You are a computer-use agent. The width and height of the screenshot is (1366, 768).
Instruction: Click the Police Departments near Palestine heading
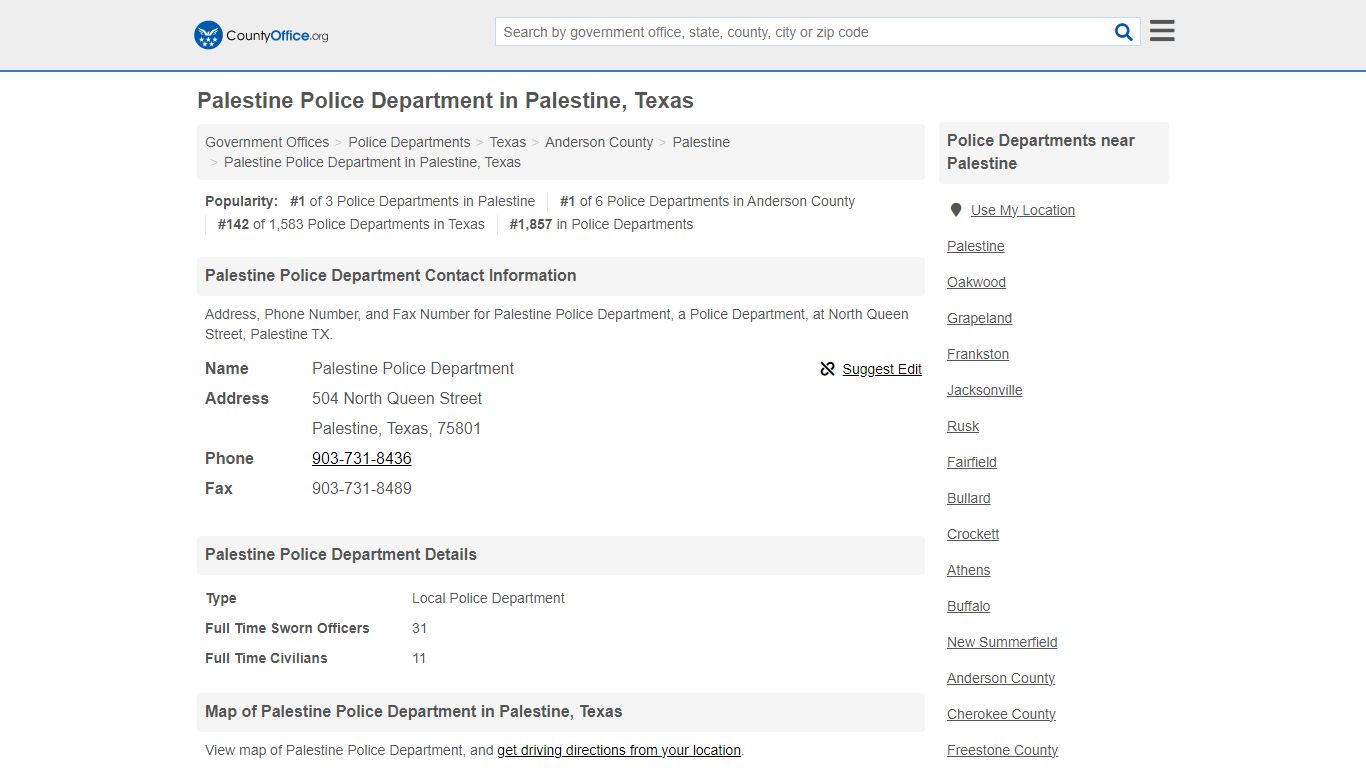1041,152
